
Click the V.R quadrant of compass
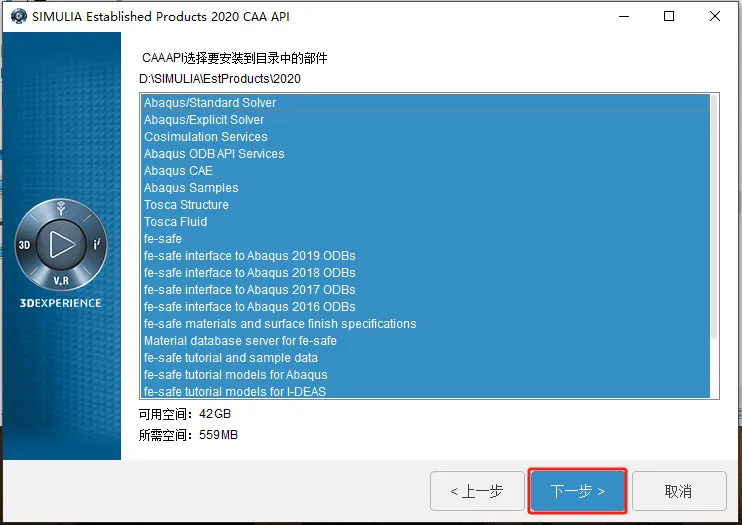(x=61, y=281)
